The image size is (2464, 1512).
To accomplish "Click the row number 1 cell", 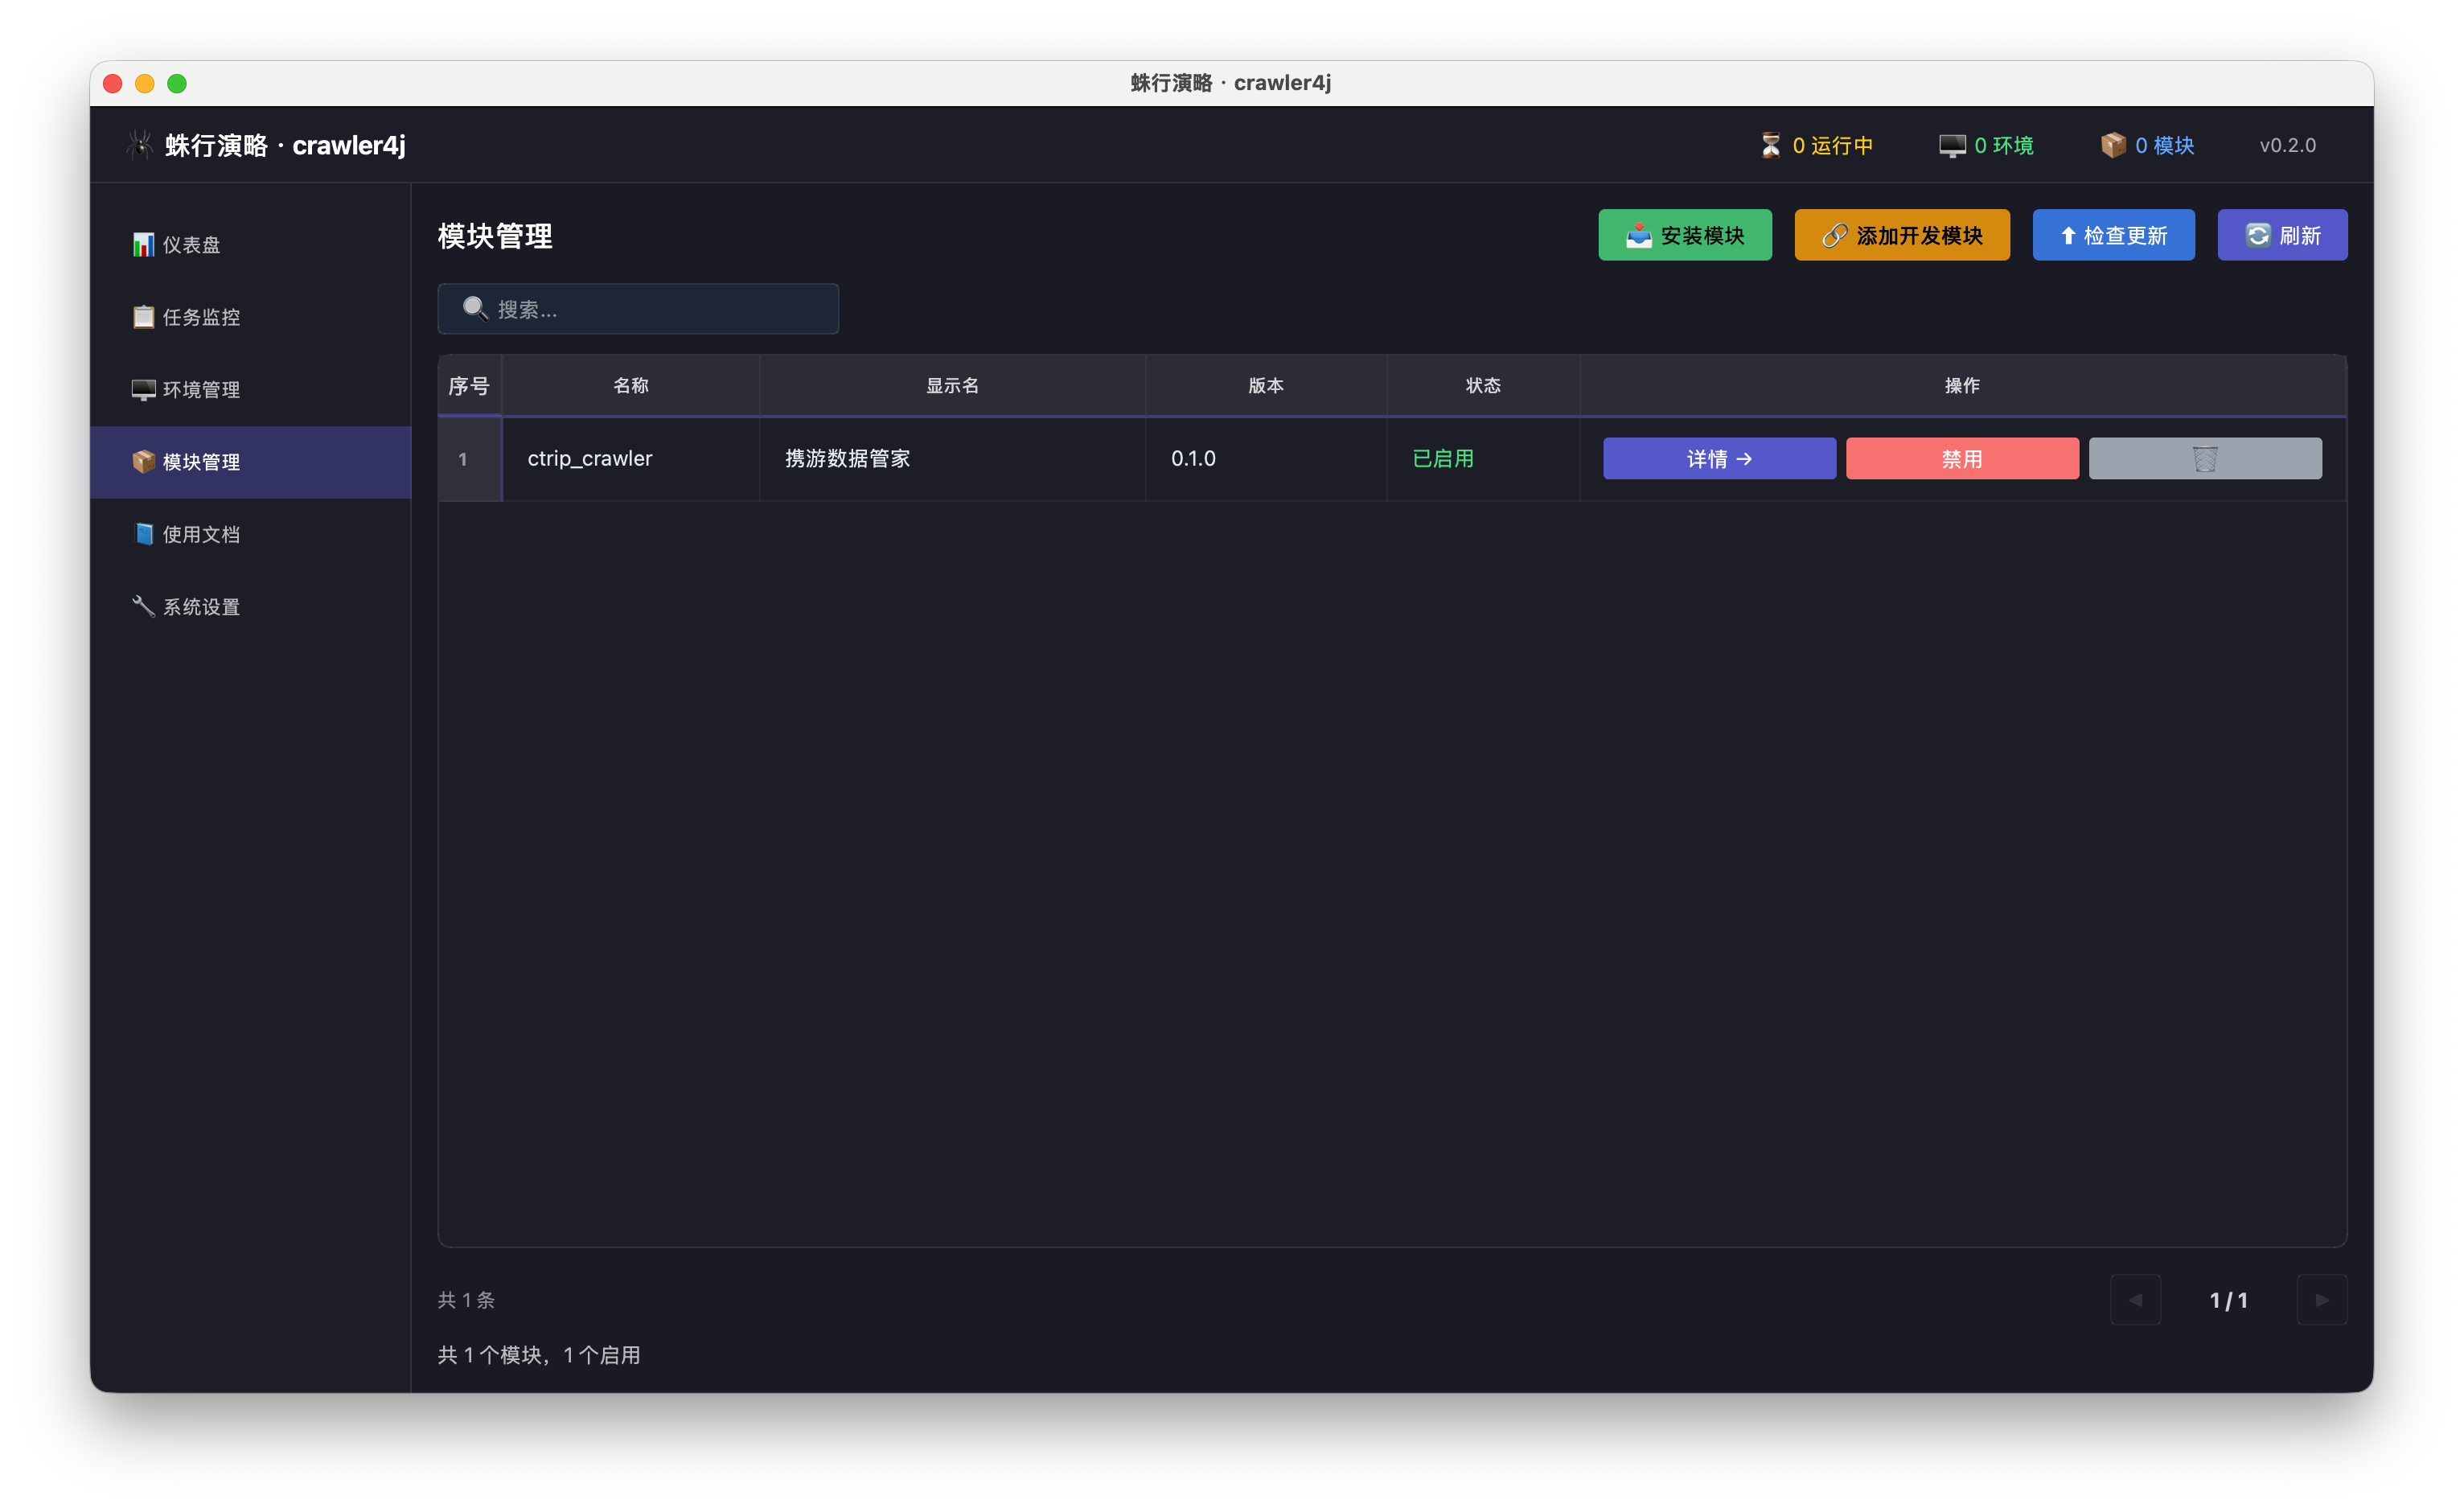I will click(469, 459).
